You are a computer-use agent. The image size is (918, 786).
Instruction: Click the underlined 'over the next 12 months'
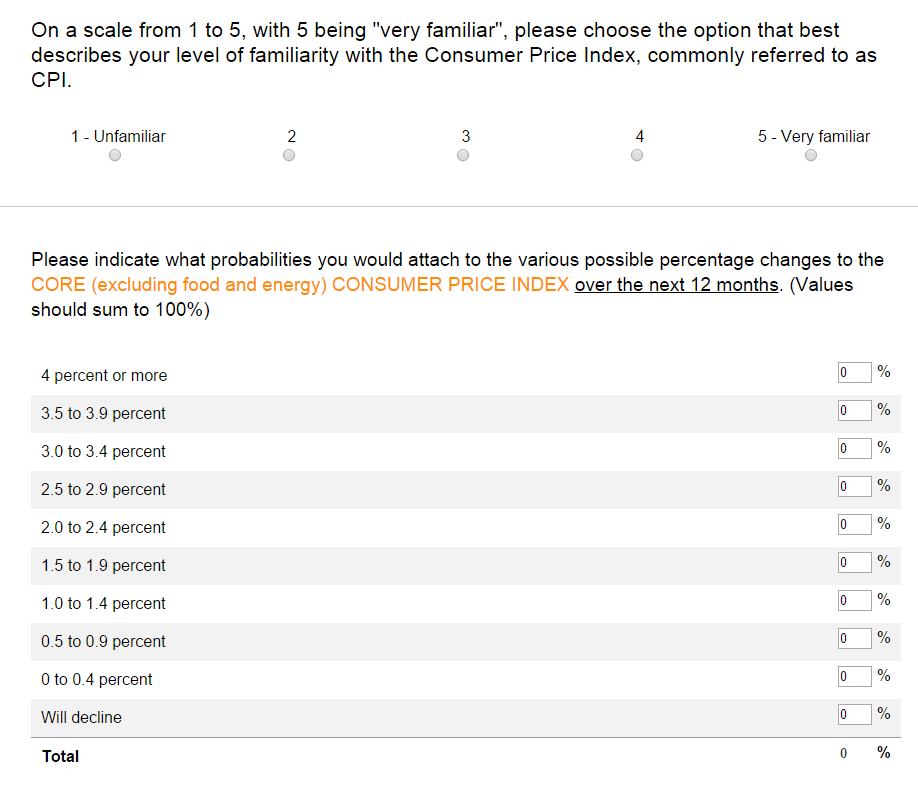click(677, 284)
